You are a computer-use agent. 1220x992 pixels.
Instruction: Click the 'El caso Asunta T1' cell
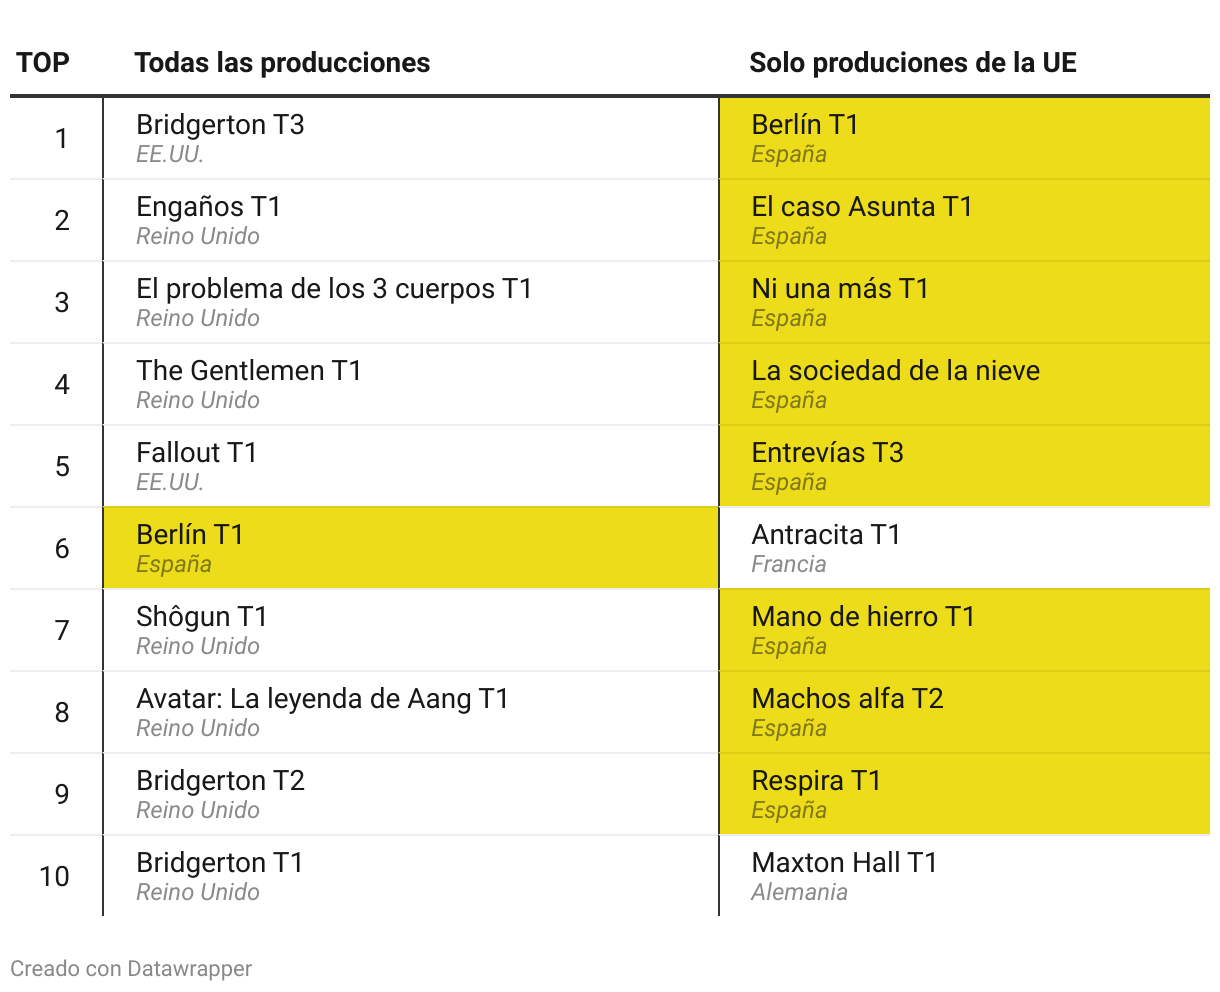pyautogui.click(x=861, y=207)
